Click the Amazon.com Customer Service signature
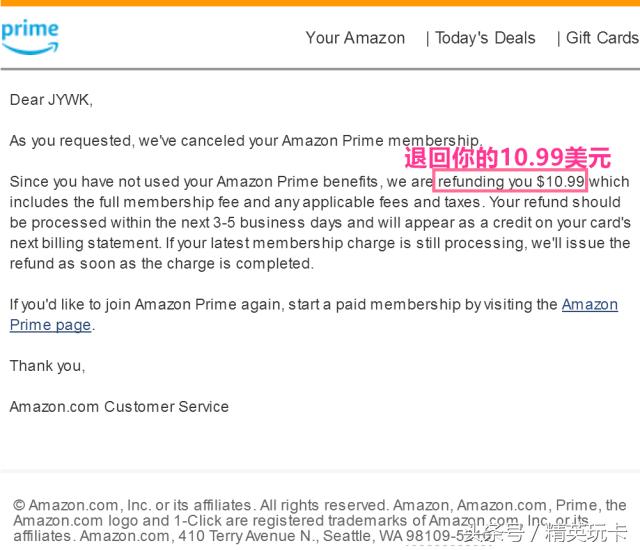The width and height of the screenshot is (640, 550). [119, 407]
